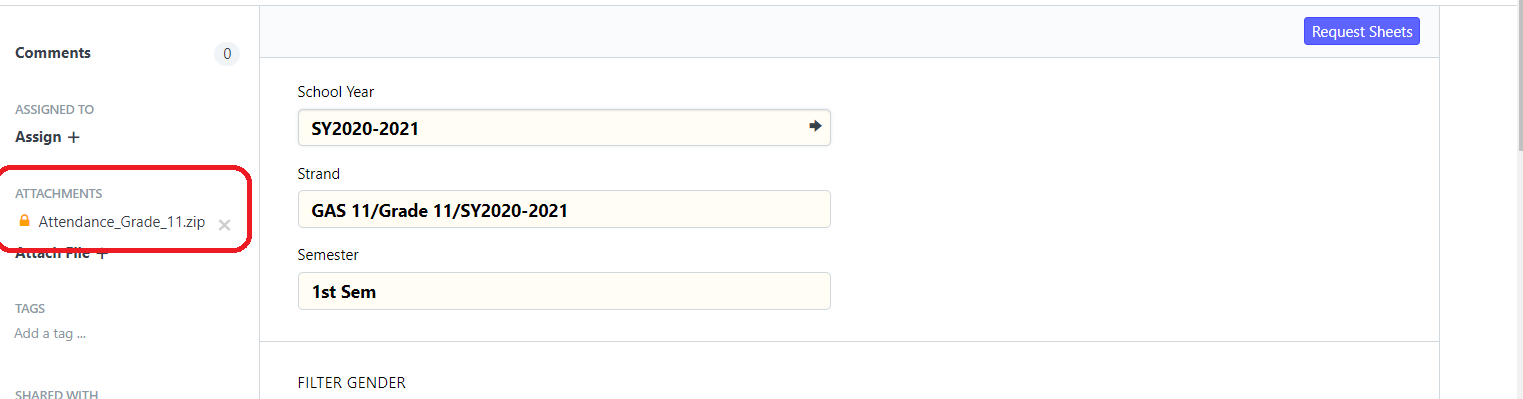Click the Request Sheets button
The image size is (1523, 399).
(1362, 32)
